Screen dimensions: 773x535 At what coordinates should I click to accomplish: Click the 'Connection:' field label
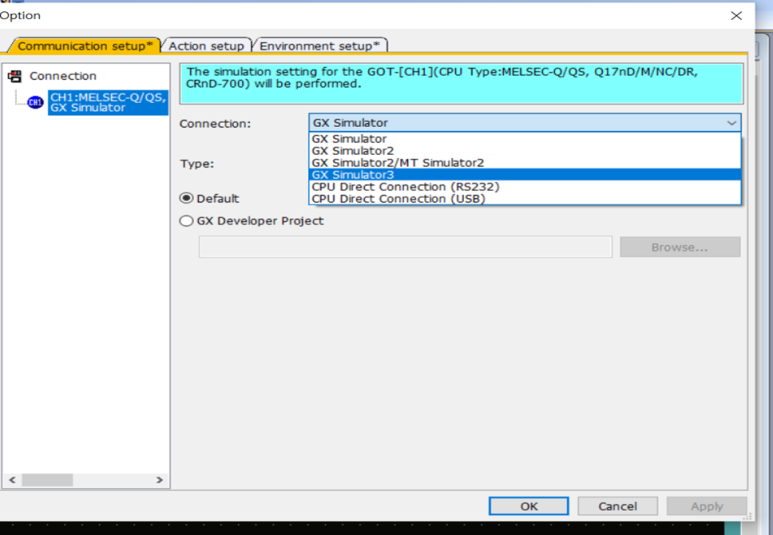tap(215, 124)
